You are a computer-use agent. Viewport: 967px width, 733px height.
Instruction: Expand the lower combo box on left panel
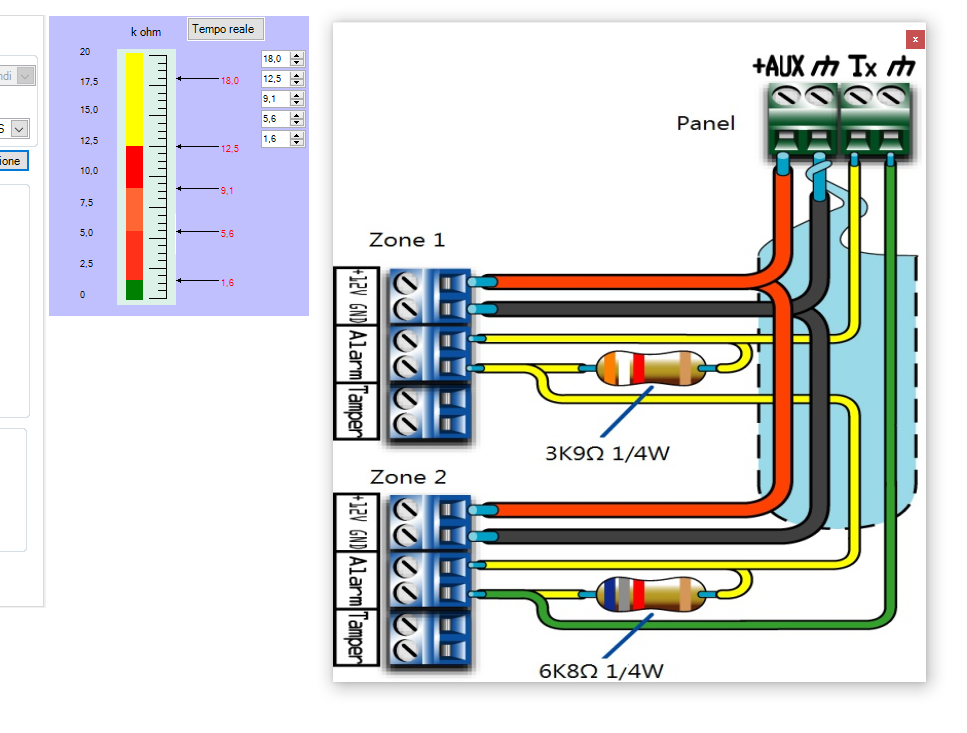pyautogui.click(x=19, y=129)
